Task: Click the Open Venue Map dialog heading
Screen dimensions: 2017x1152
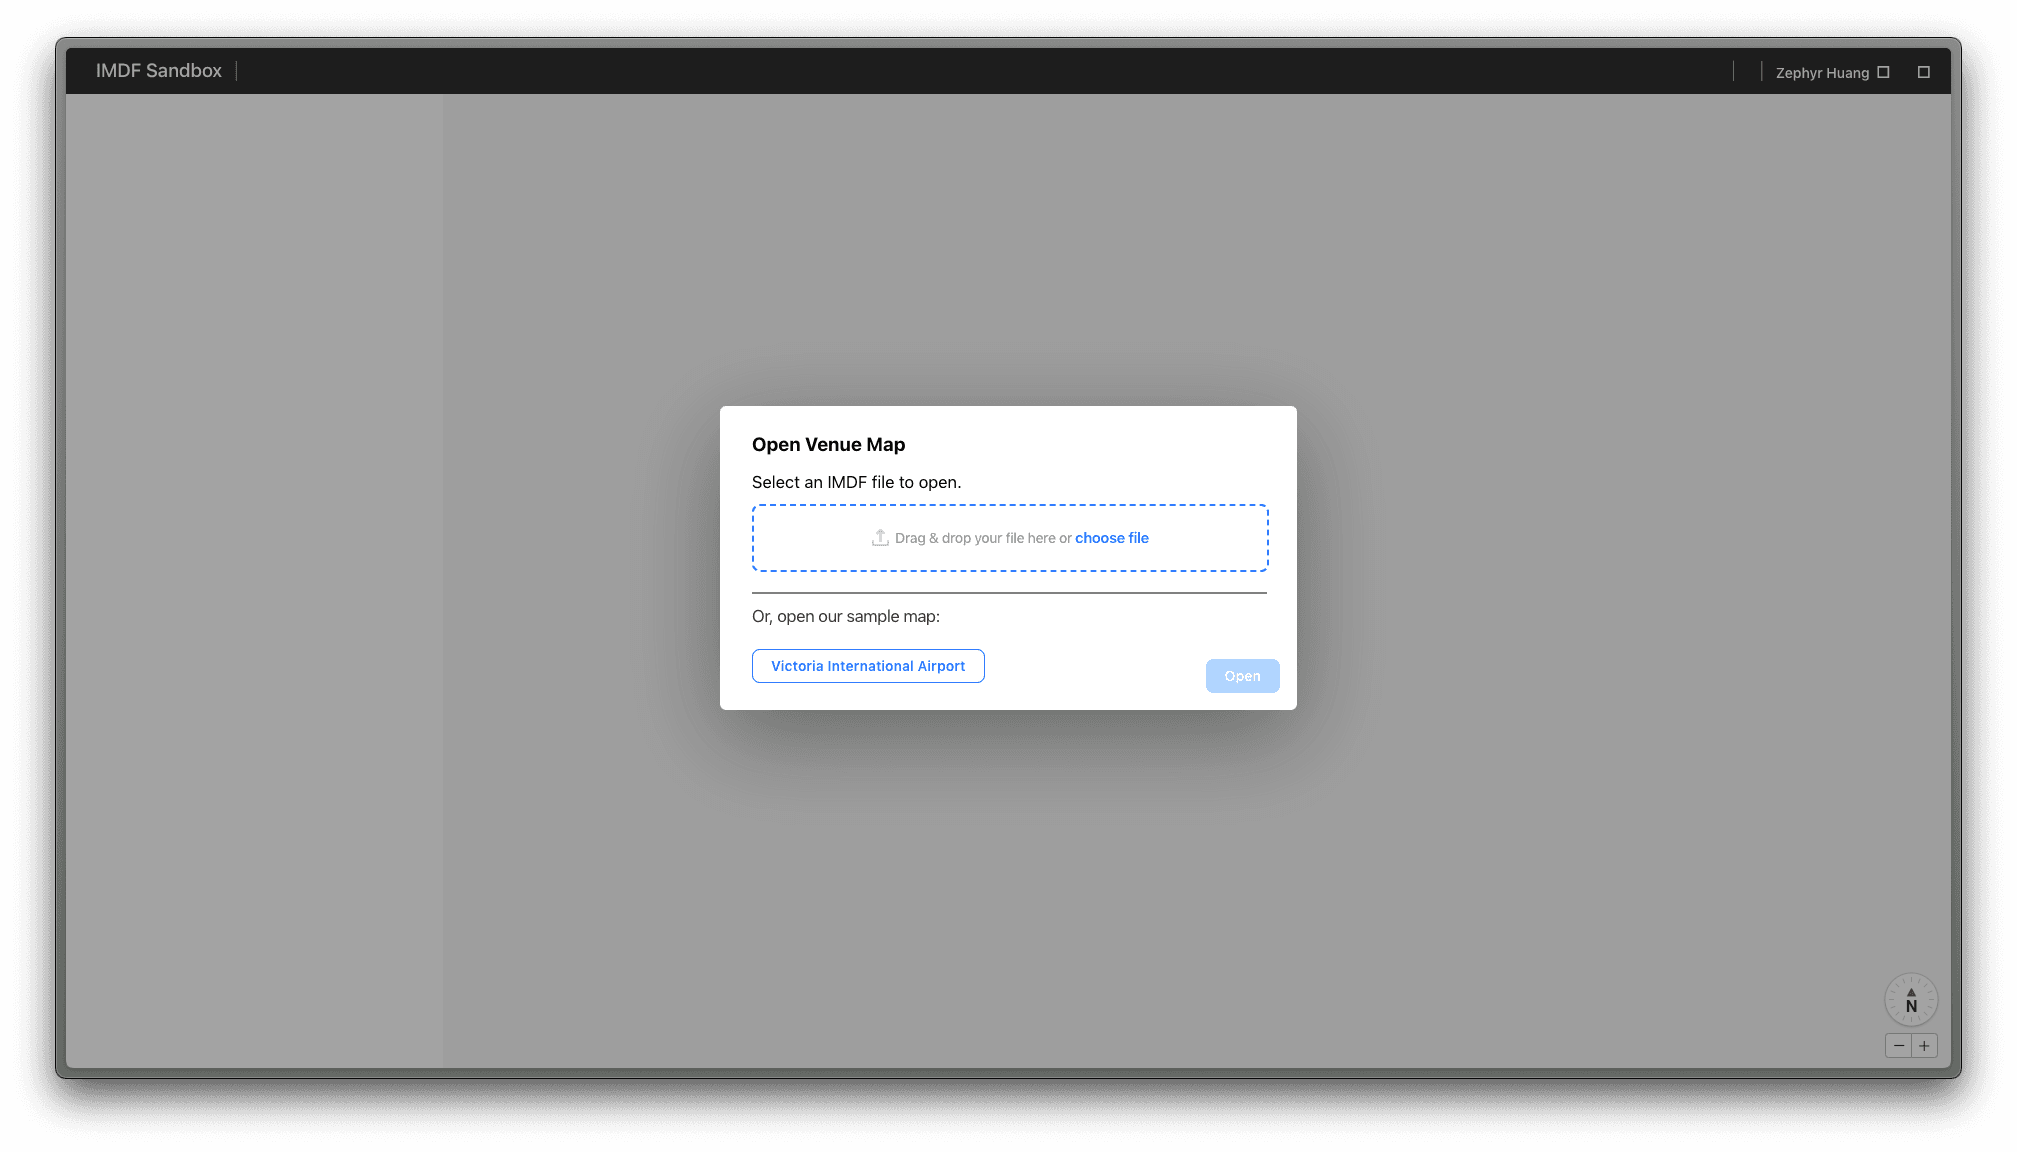Action: point(828,445)
